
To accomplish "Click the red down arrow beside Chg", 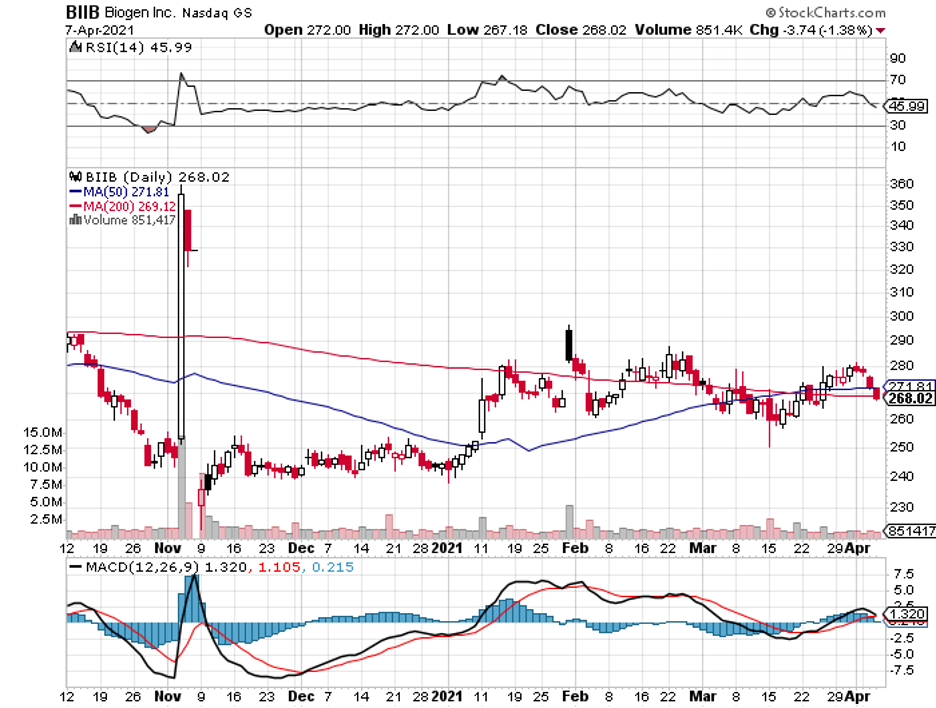I will [880, 30].
